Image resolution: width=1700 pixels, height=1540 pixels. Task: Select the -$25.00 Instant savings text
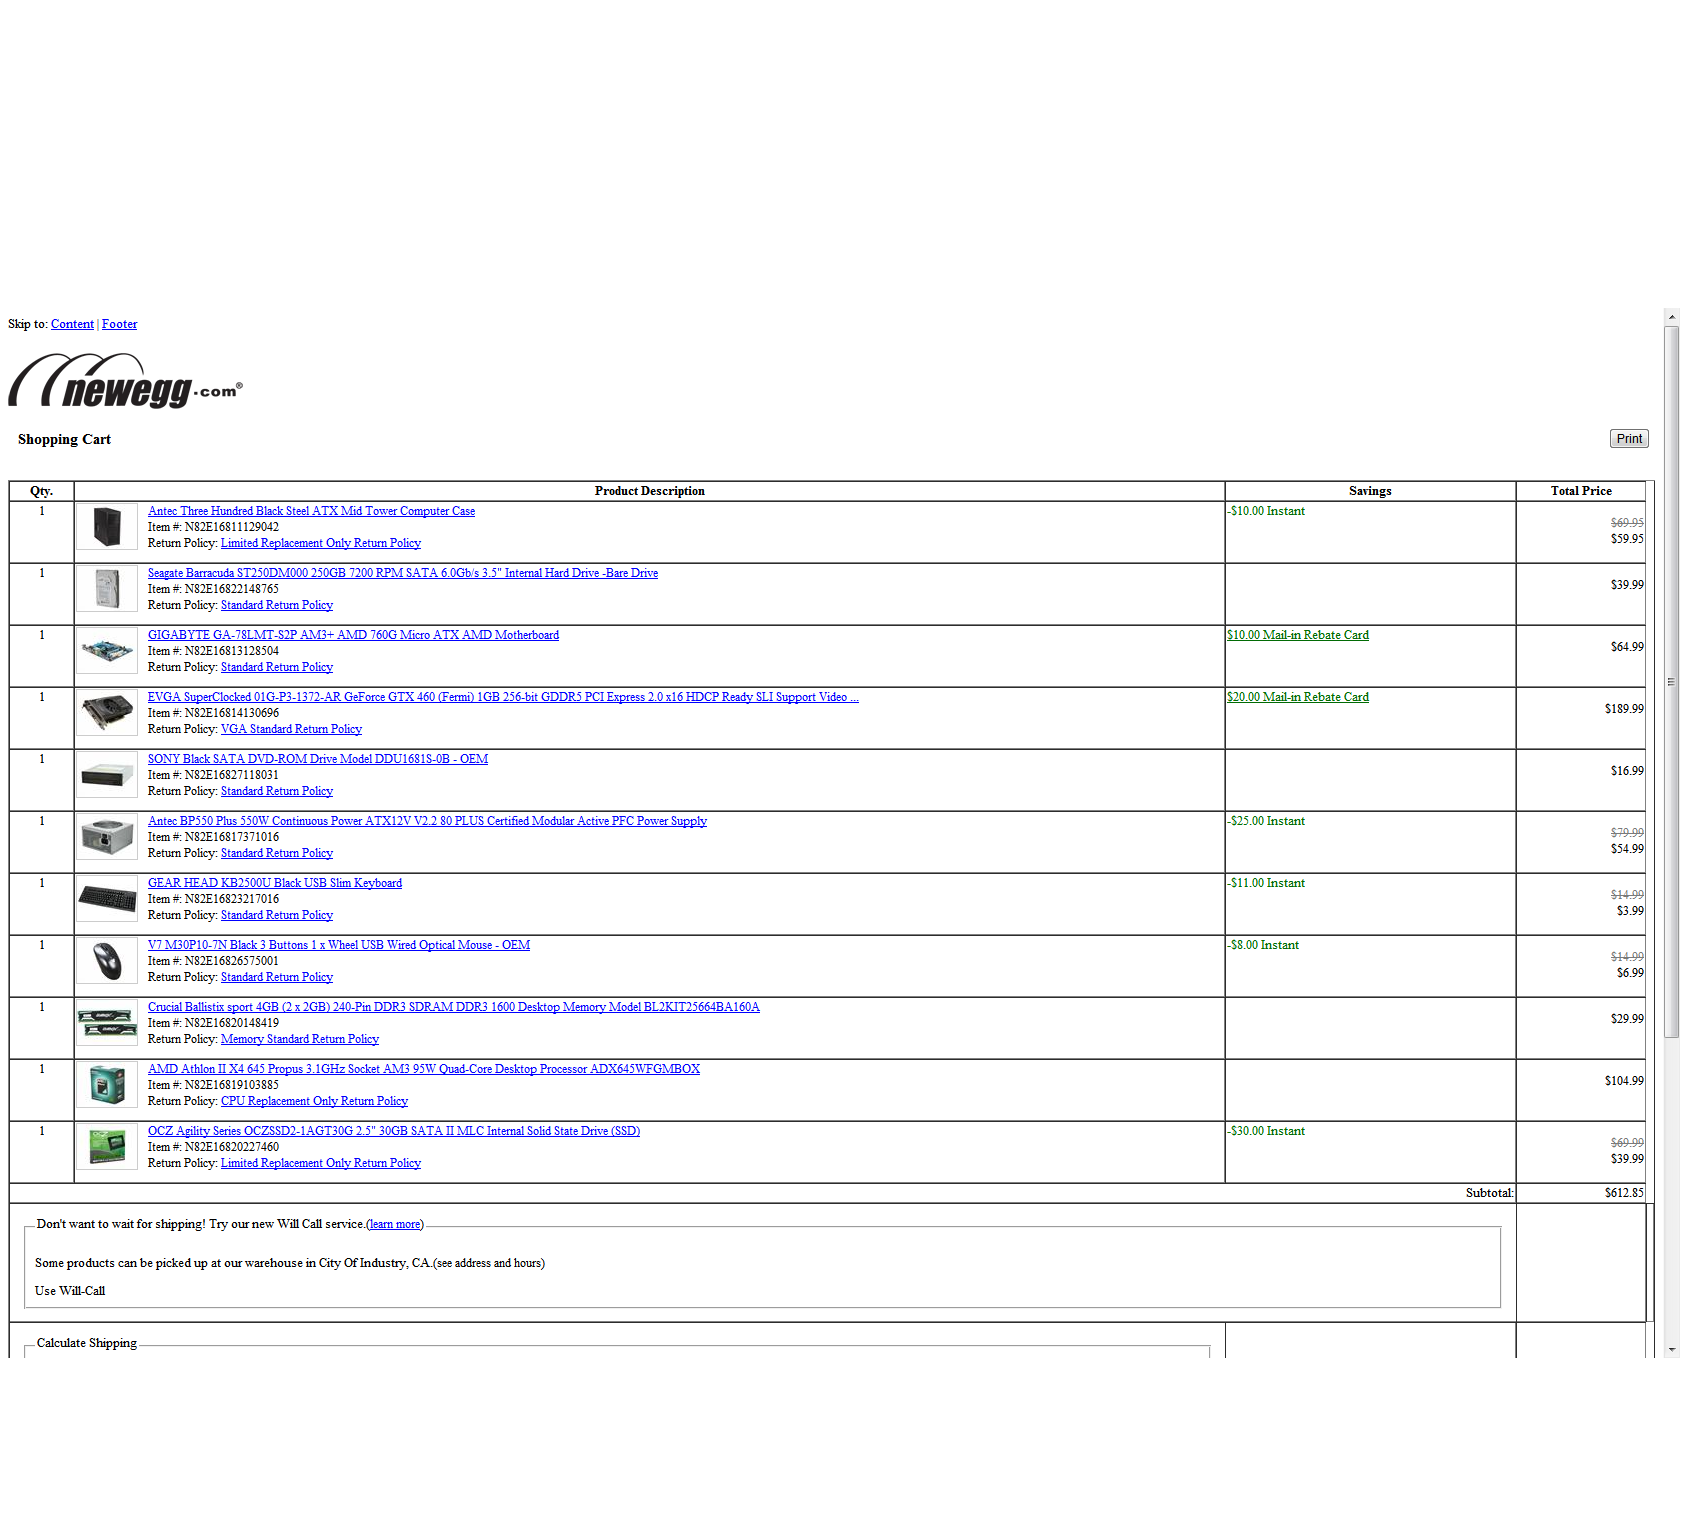(x=1267, y=821)
